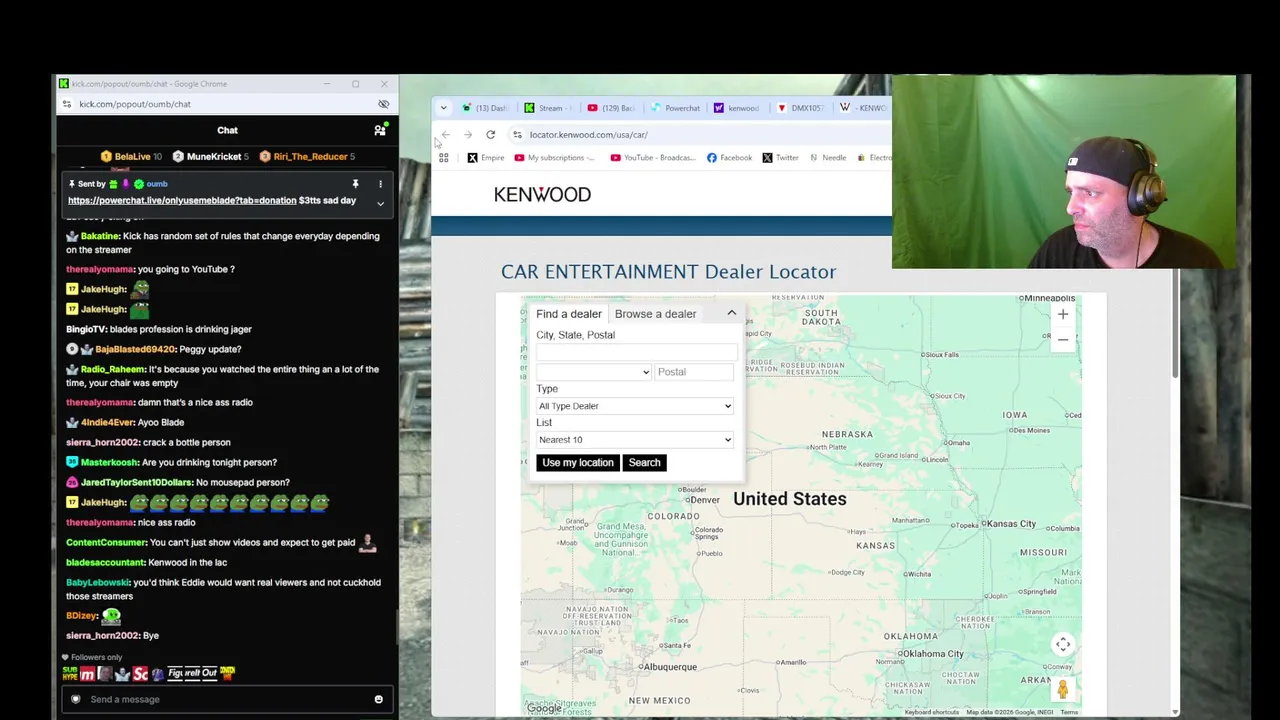Open the Needle bookmark
Screen dimensions: 1280x720
click(x=827, y=158)
